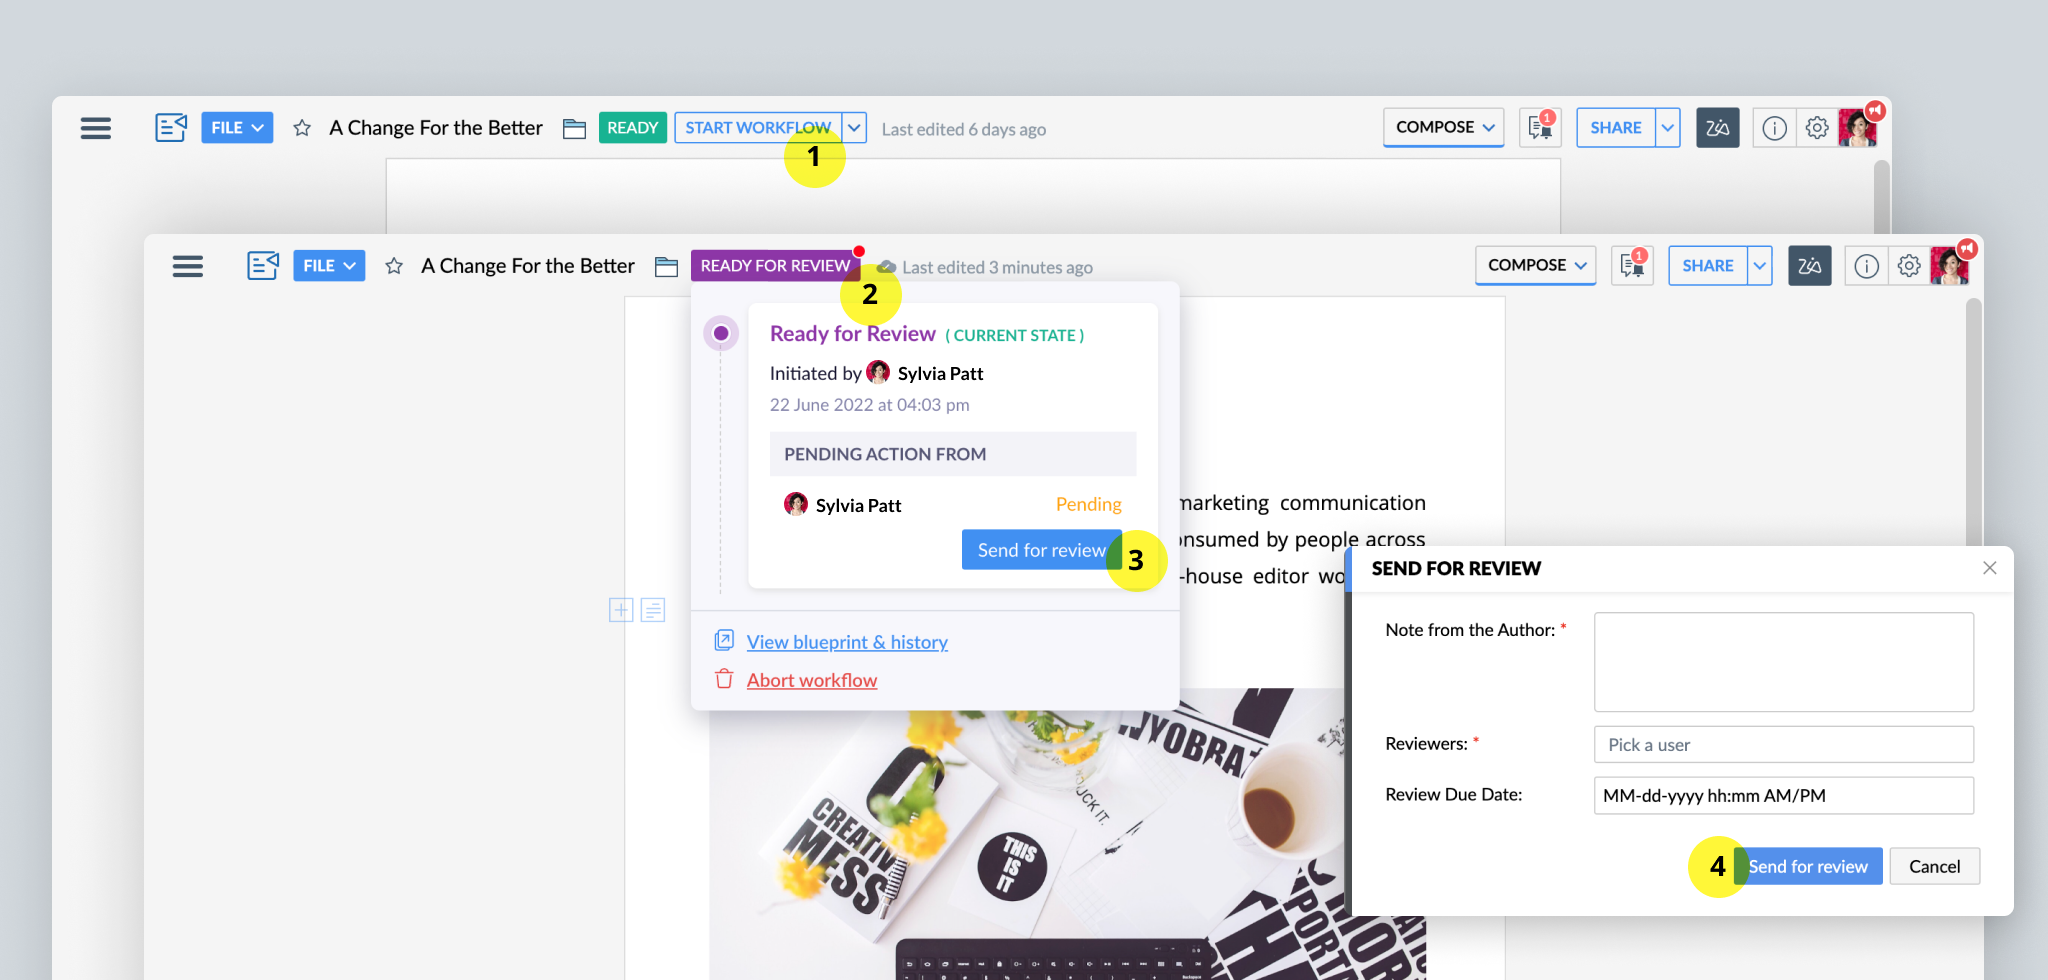2048x980 pixels.
Task: Submit Send for review in dialog
Action: [1808, 866]
